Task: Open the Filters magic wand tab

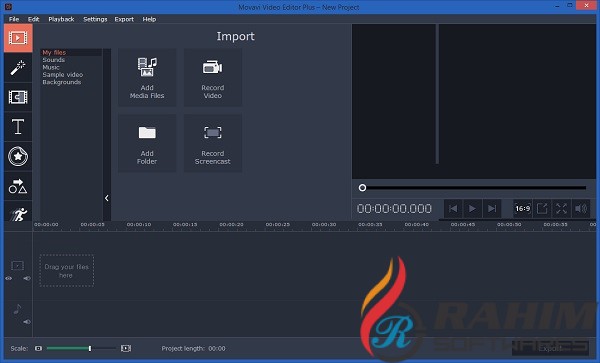Action: pyautogui.click(x=18, y=68)
